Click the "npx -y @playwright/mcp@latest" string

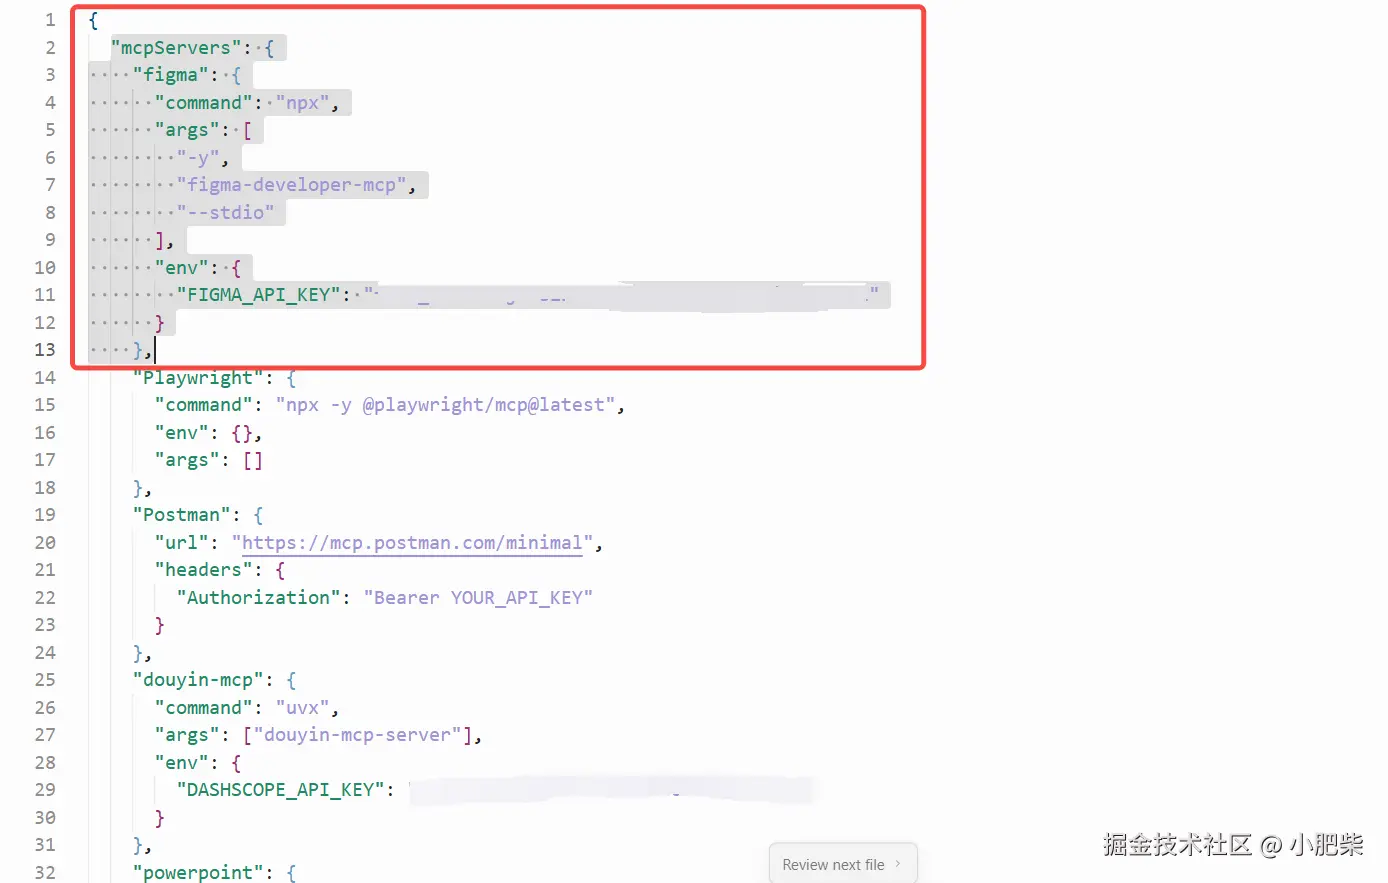click(444, 405)
